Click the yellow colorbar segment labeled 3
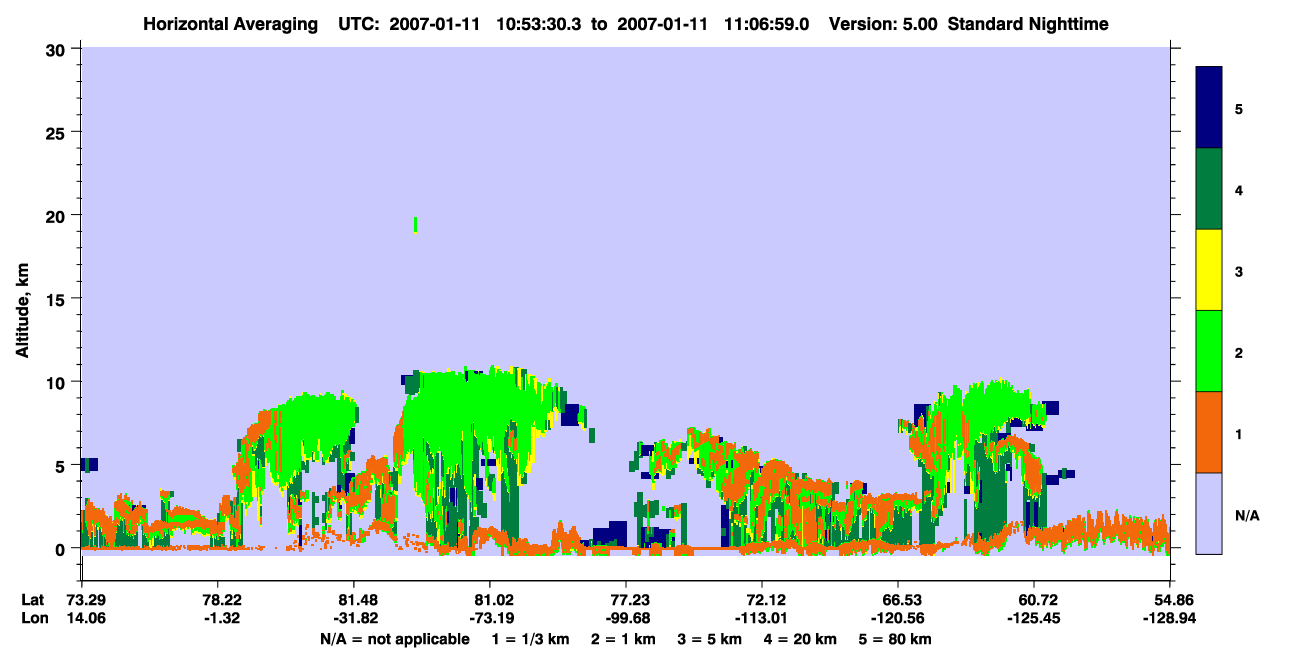 1209,270
